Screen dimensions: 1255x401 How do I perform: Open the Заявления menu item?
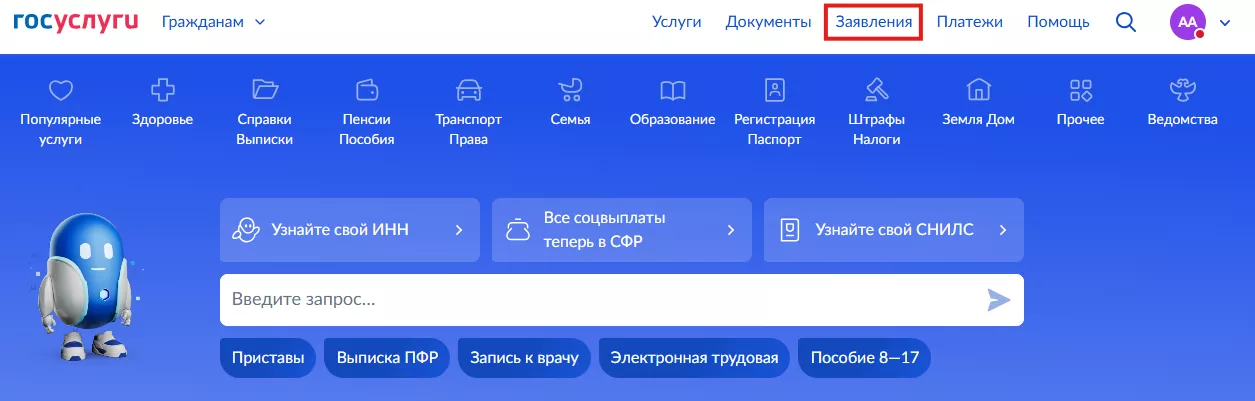873,22
